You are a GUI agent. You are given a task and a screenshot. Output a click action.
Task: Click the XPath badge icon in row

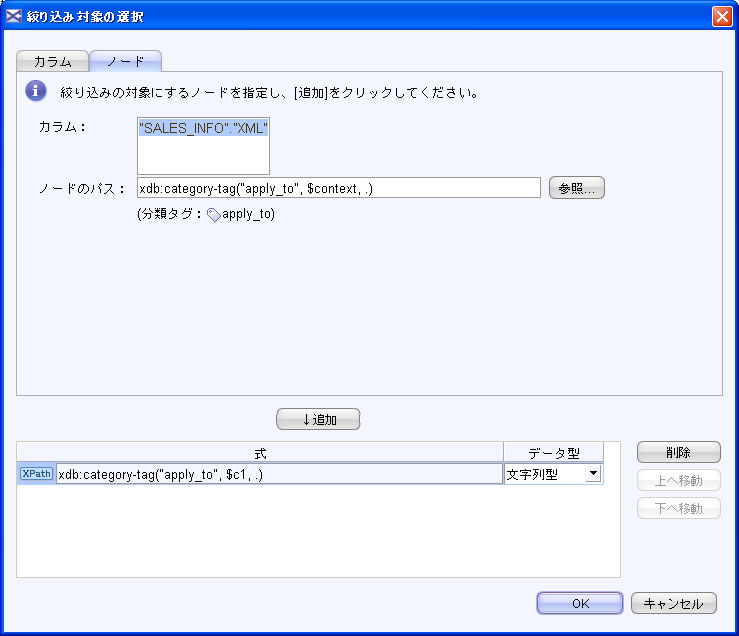pos(36,473)
